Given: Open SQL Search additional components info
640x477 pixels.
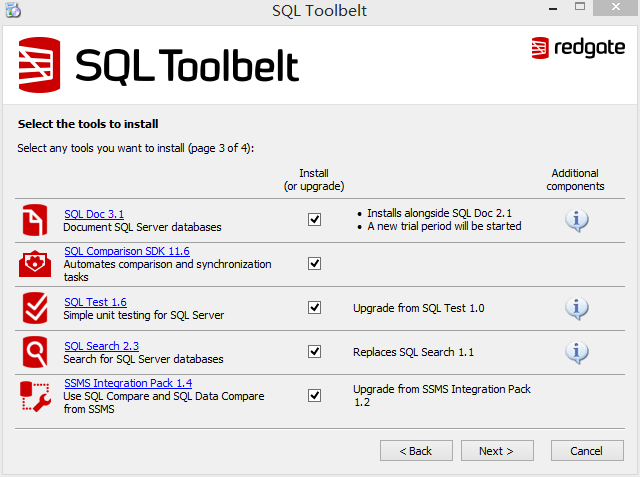Looking at the screenshot, I should pyautogui.click(x=576, y=352).
